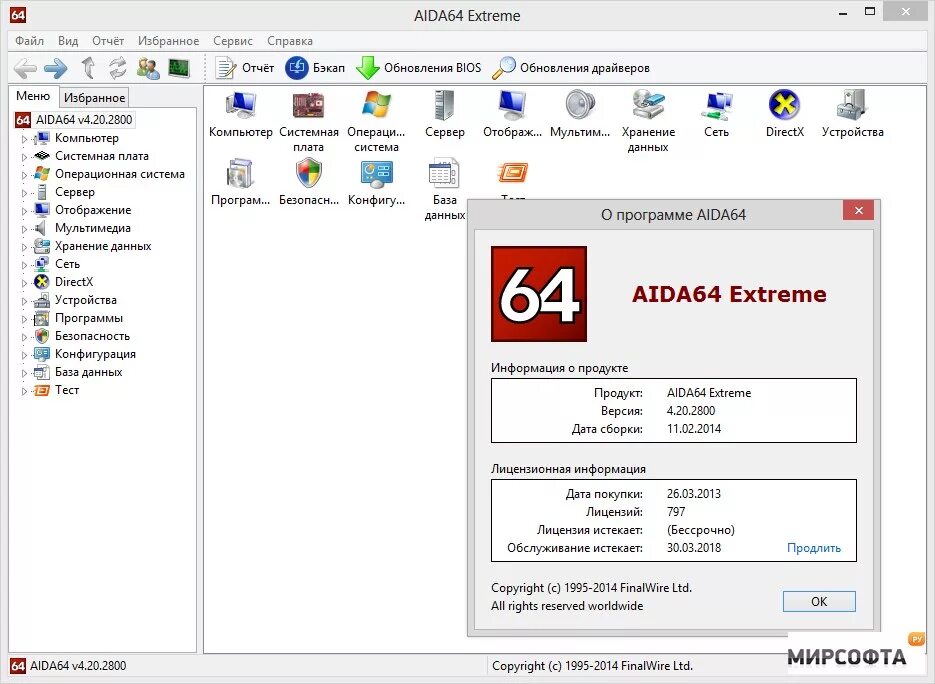Screen dimensions: 935x684
Task: Open the Избранное menu in the menu bar
Action: (168, 41)
